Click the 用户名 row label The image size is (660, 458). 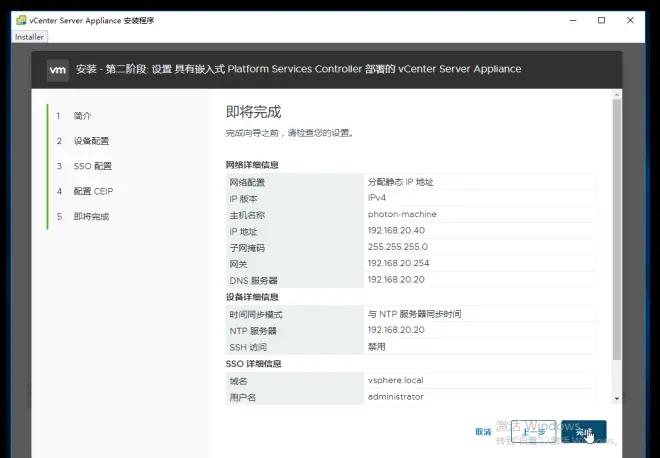[x=242, y=397]
